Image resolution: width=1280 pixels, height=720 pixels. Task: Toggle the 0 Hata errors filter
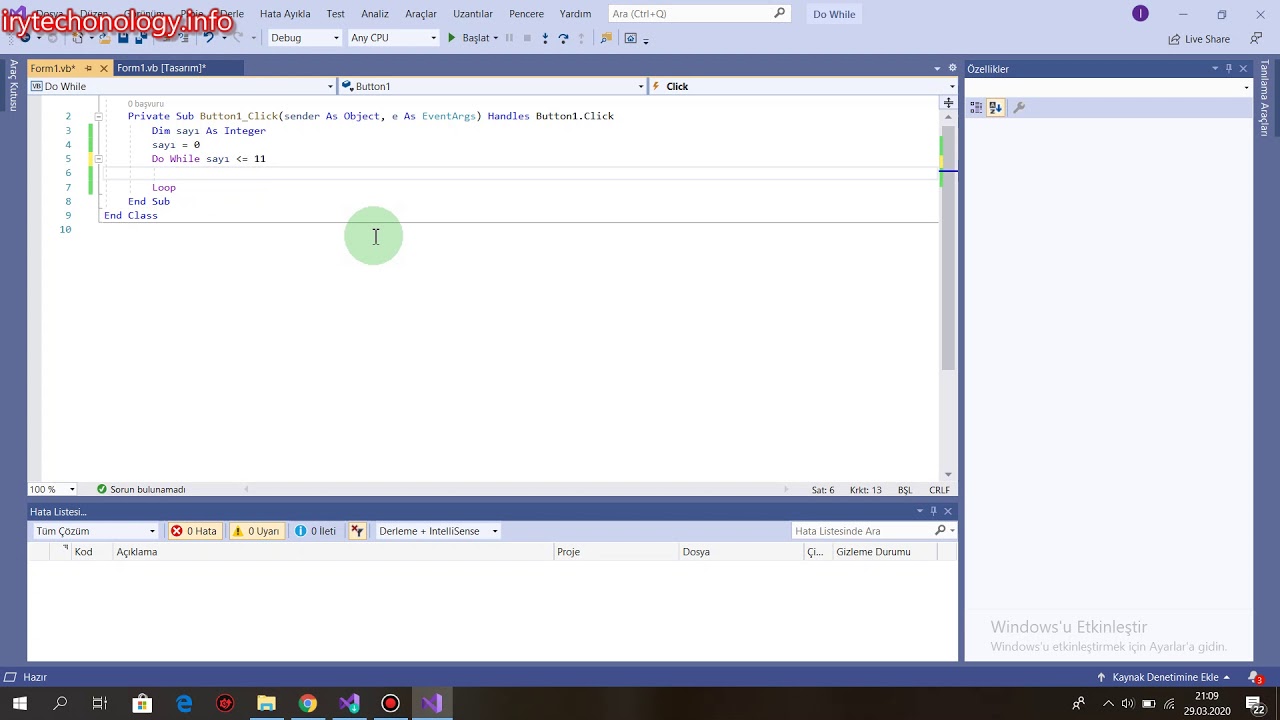tap(194, 531)
